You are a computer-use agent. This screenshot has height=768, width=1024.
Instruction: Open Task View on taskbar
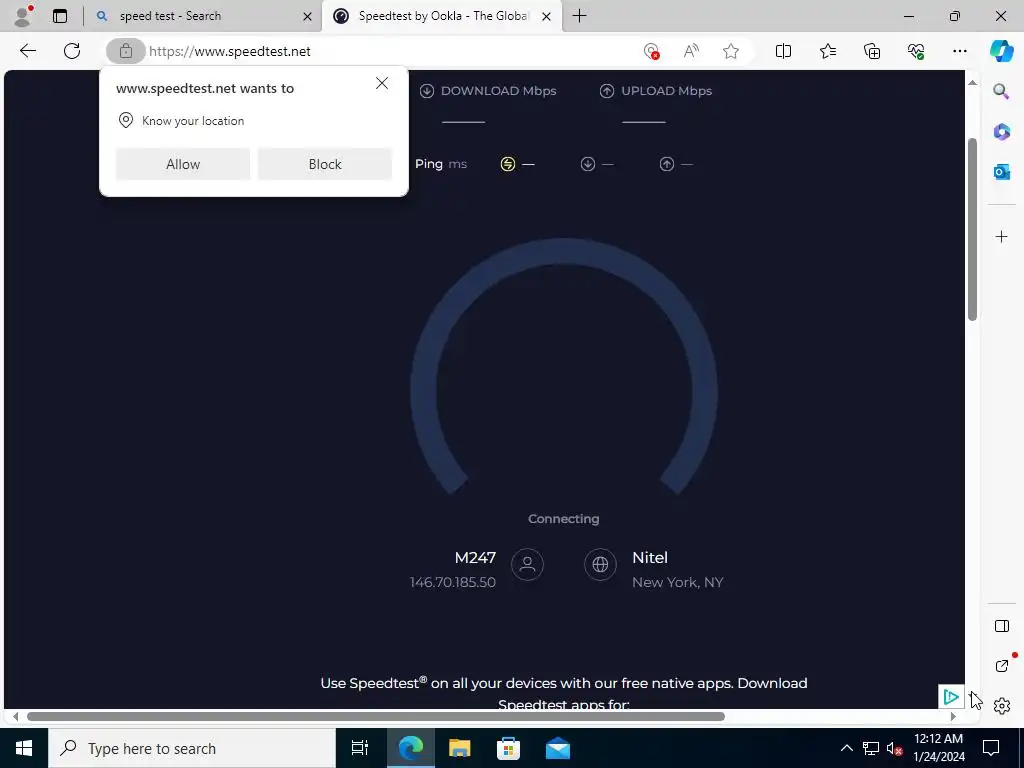[360, 748]
